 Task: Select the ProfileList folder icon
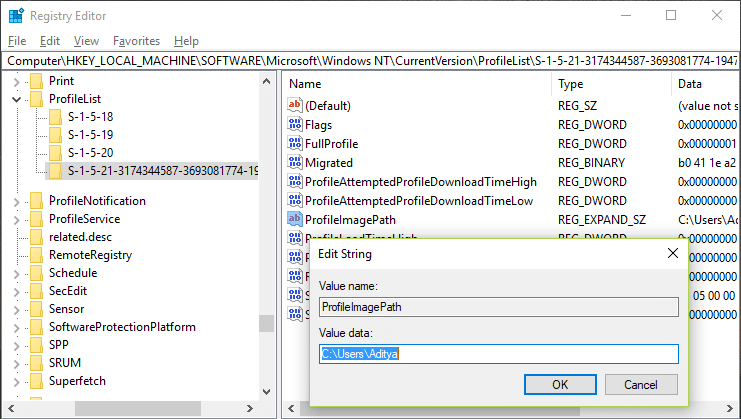point(36,99)
